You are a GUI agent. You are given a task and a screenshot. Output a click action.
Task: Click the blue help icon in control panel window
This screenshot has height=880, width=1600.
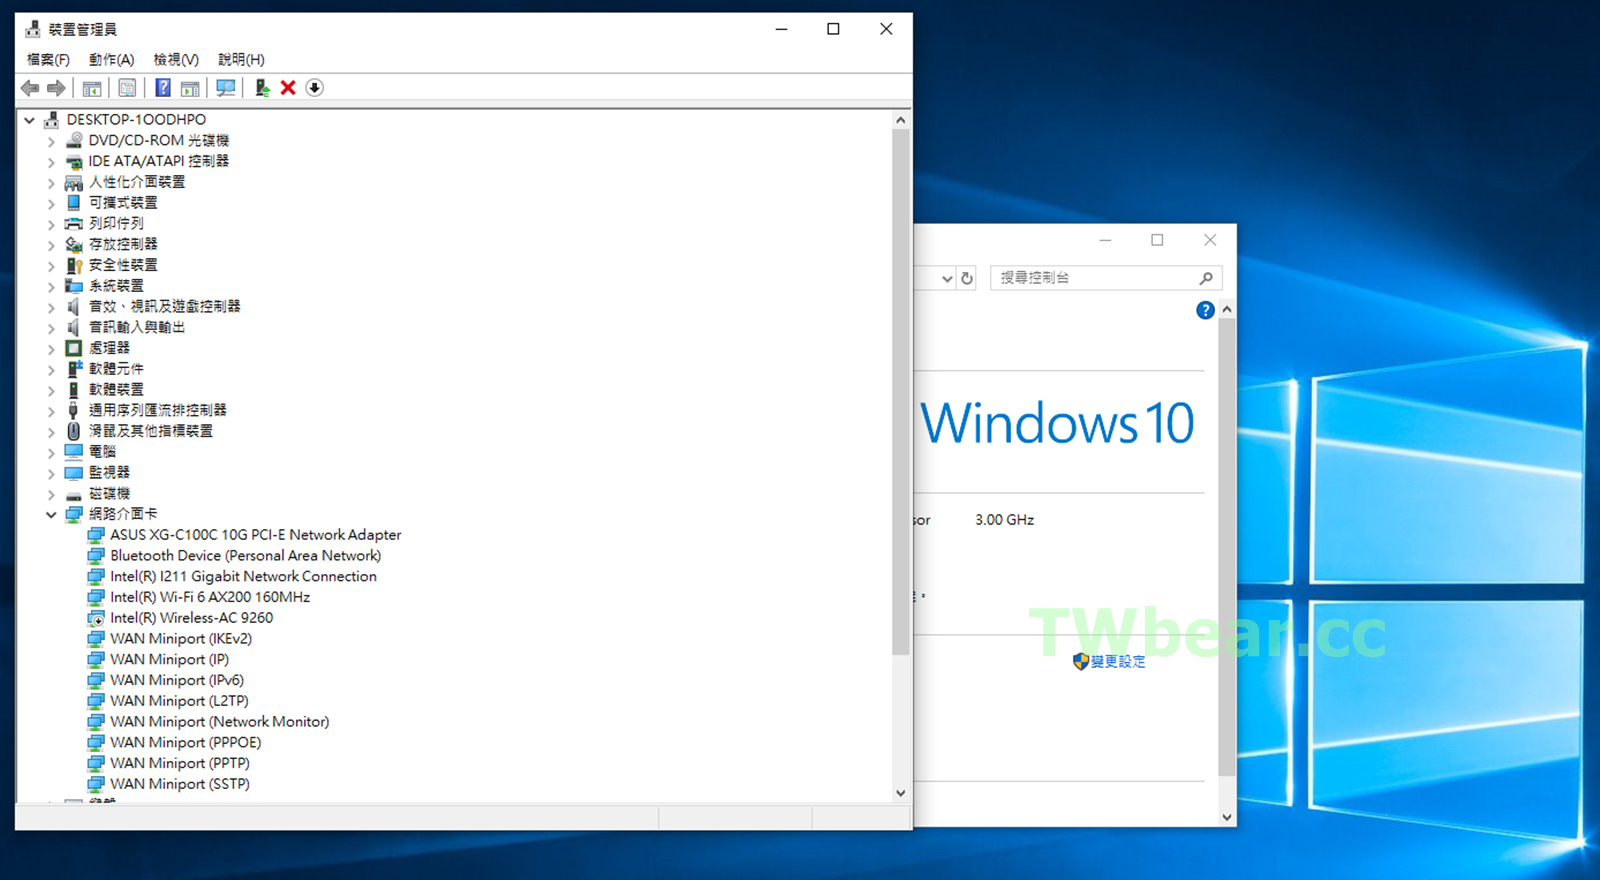point(1205,310)
